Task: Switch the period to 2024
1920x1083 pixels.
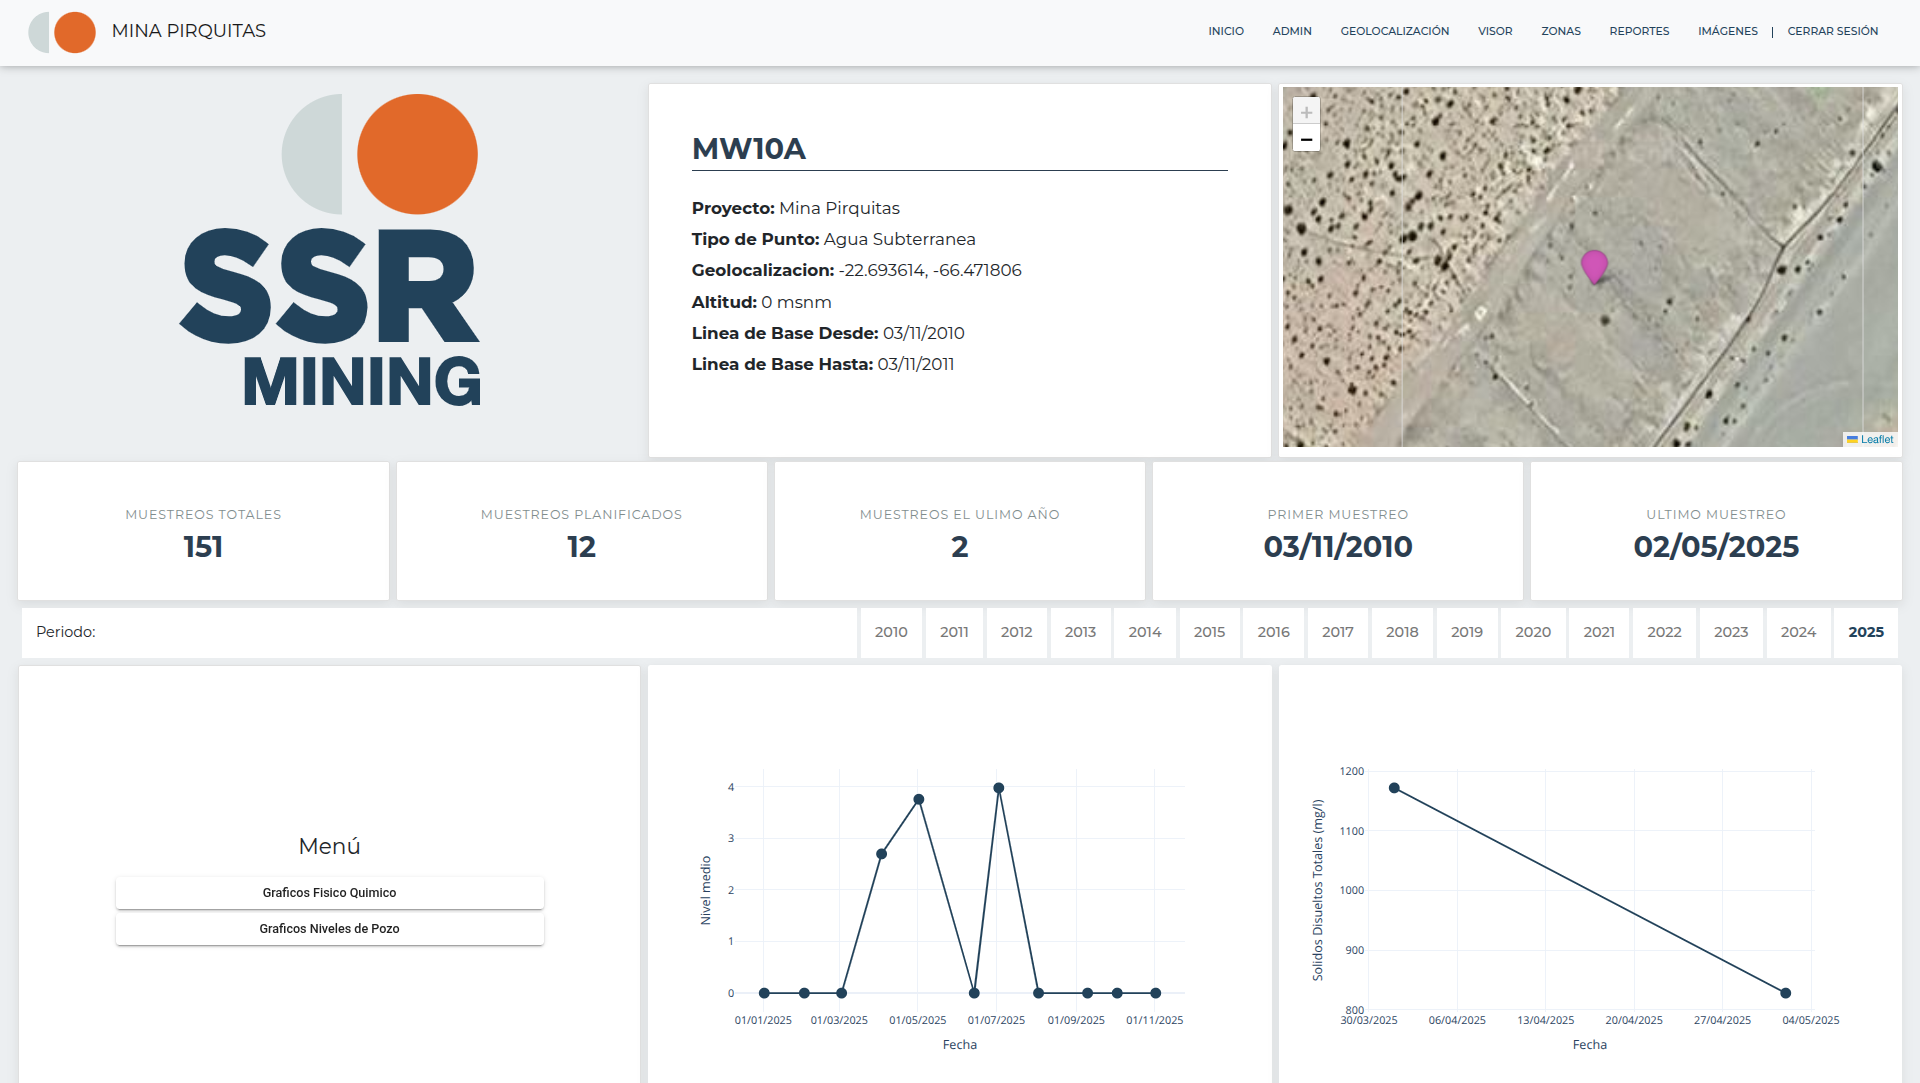Action: 1797,632
